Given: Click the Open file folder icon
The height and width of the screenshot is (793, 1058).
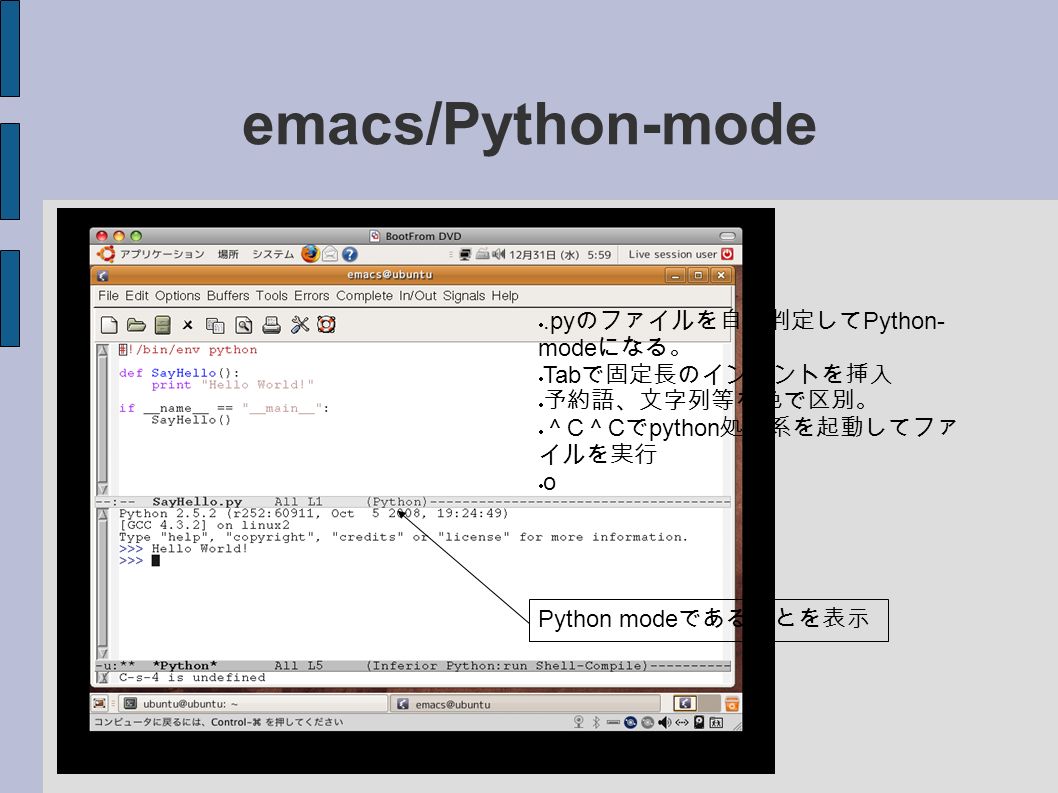Looking at the screenshot, I should point(136,325).
